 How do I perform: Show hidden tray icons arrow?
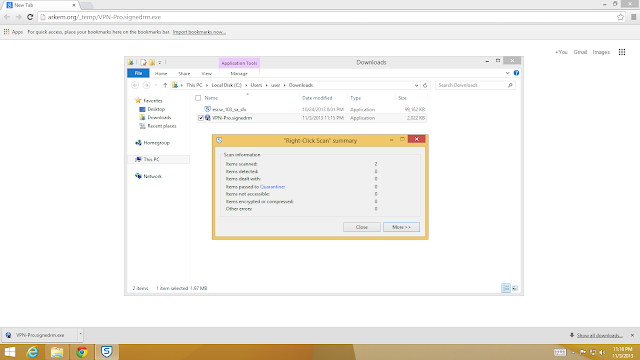coord(573,352)
